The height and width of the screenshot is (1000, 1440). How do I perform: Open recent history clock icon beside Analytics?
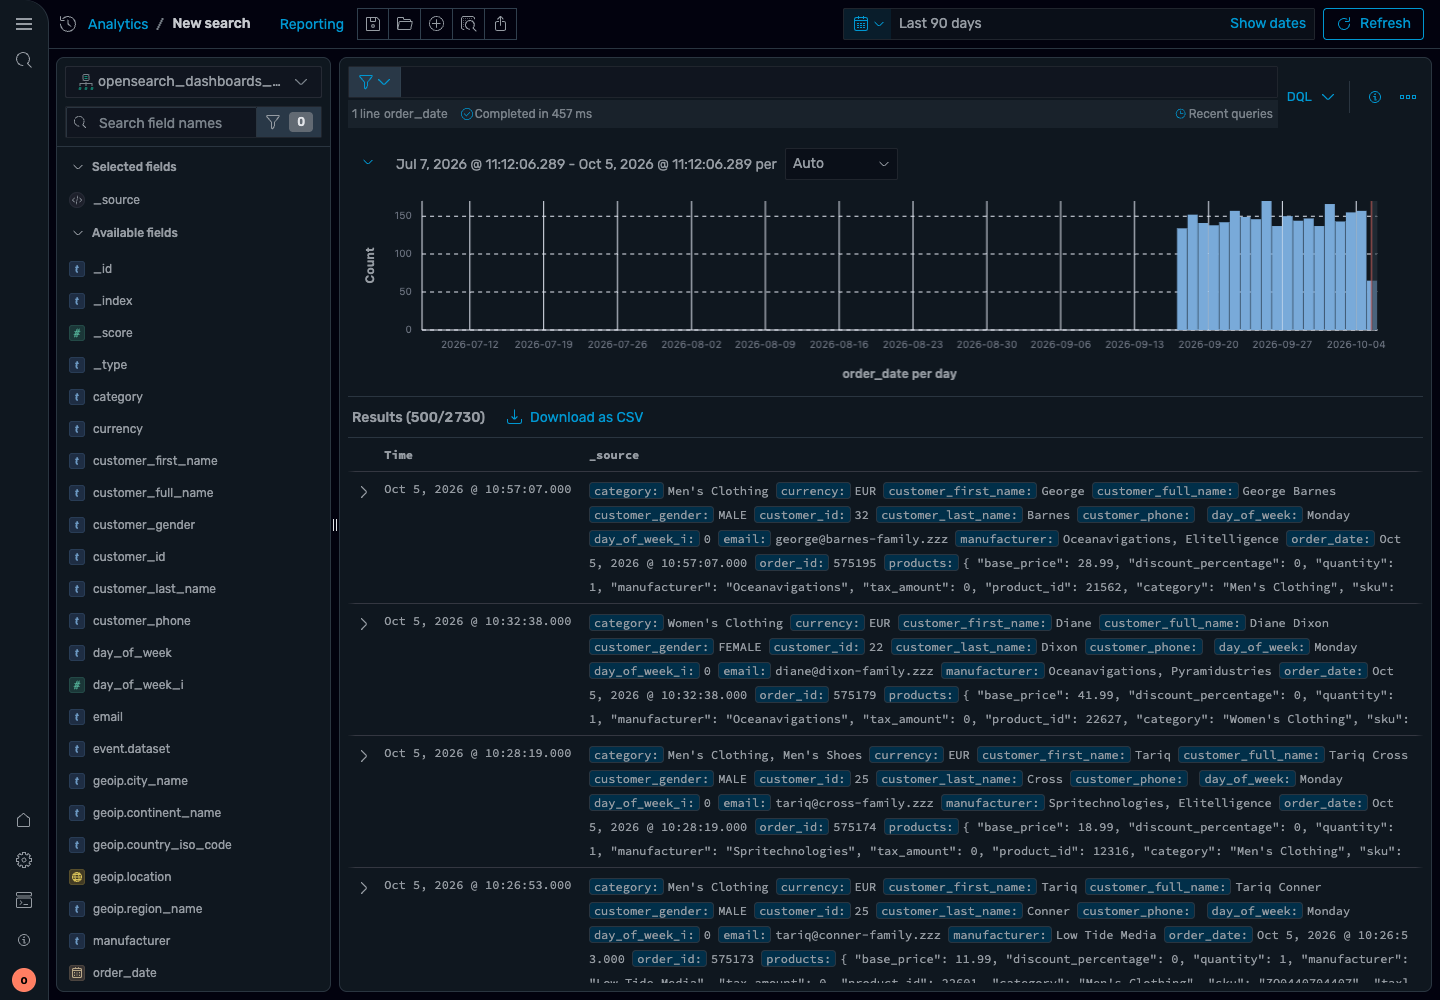click(68, 24)
